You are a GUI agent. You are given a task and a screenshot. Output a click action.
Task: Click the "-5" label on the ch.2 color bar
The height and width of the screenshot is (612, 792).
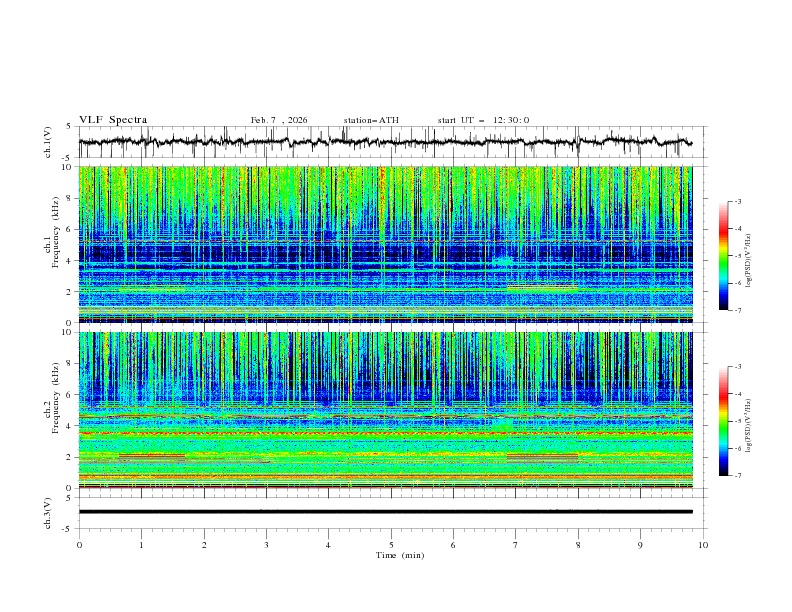(737, 421)
